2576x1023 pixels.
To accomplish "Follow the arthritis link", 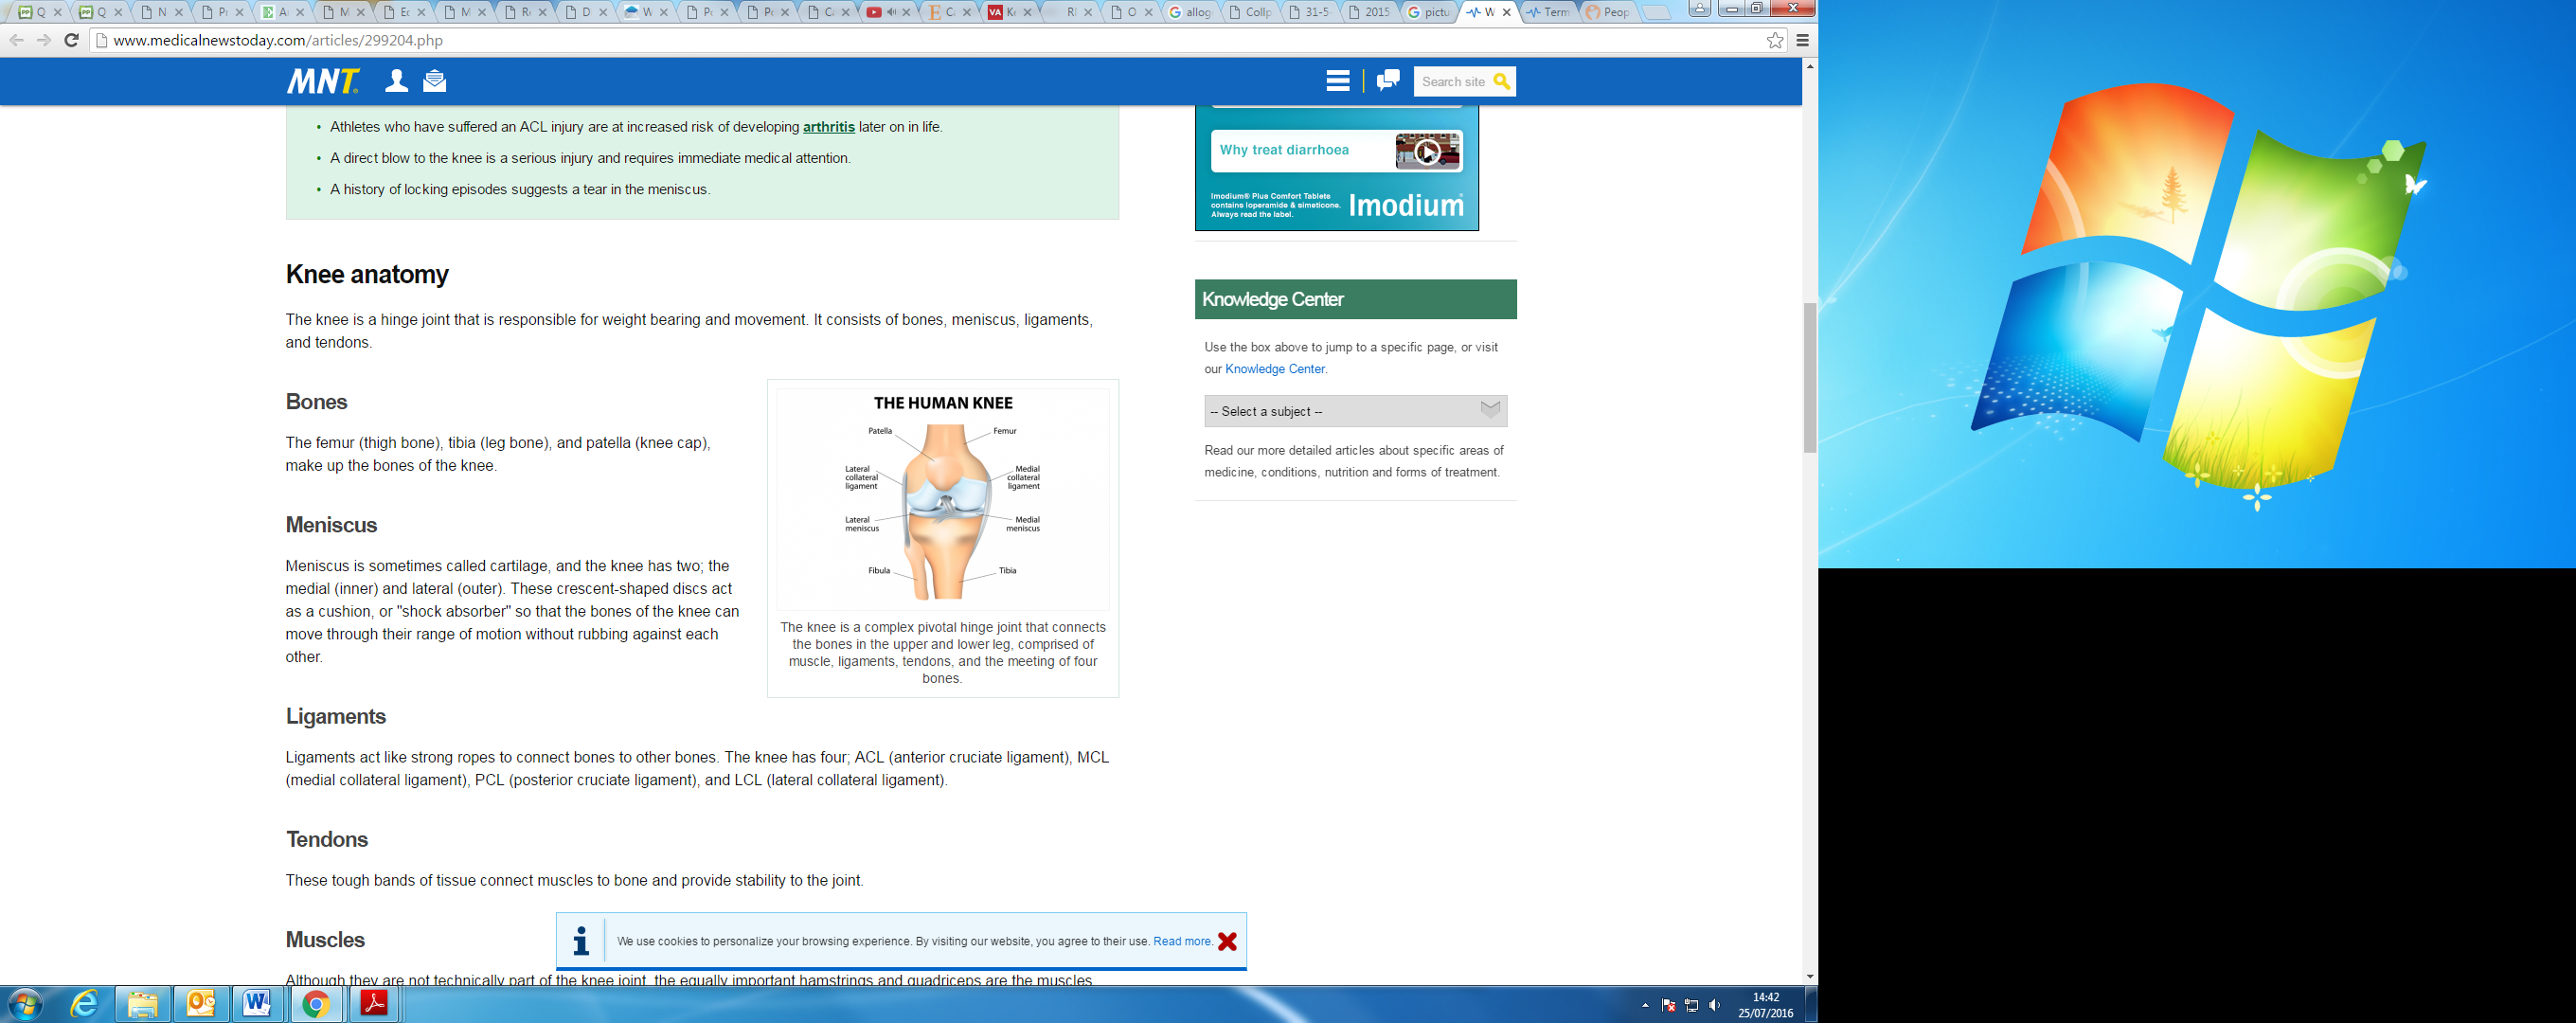I will pos(828,127).
